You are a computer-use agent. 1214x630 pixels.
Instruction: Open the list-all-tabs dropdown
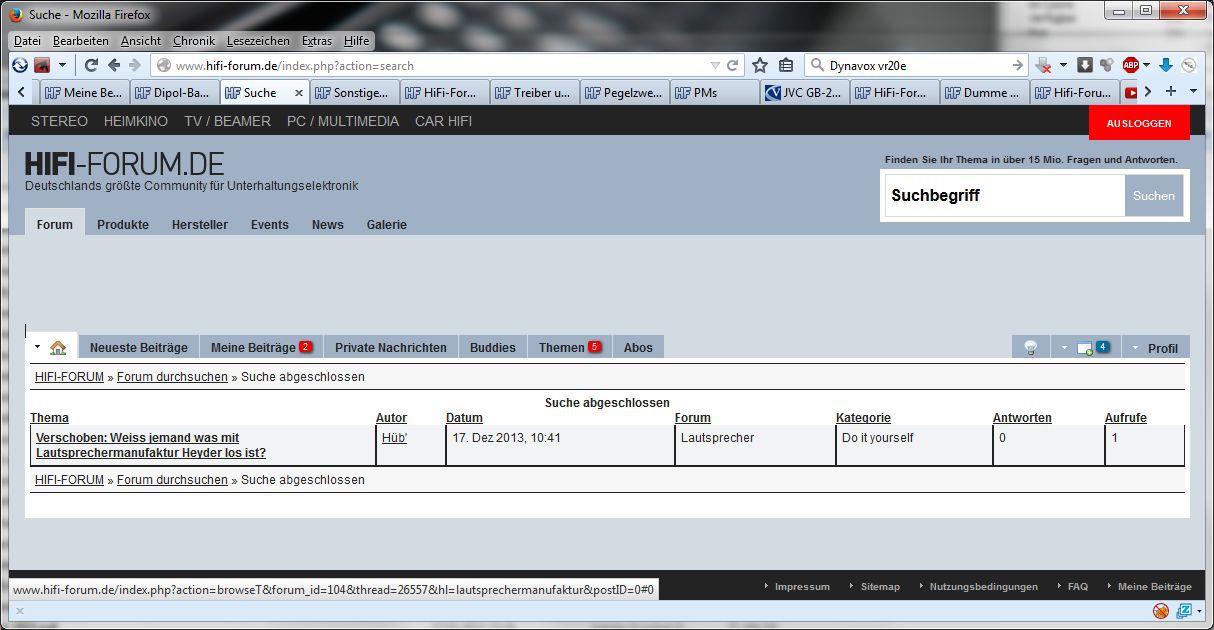pos(1193,92)
